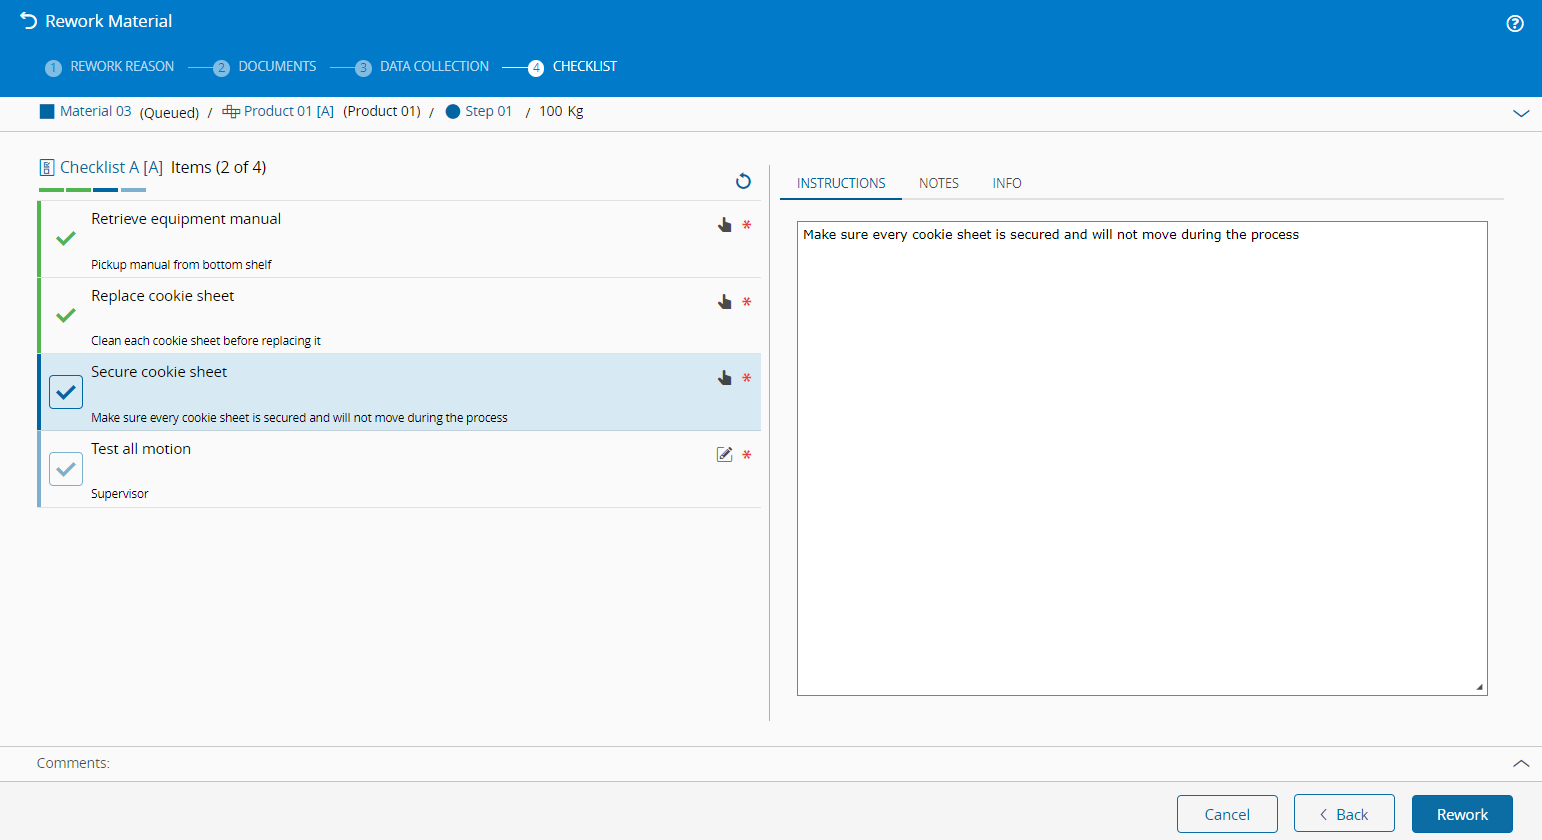Go to Data Collection wizard step
This screenshot has height=840, width=1542.
pos(434,67)
